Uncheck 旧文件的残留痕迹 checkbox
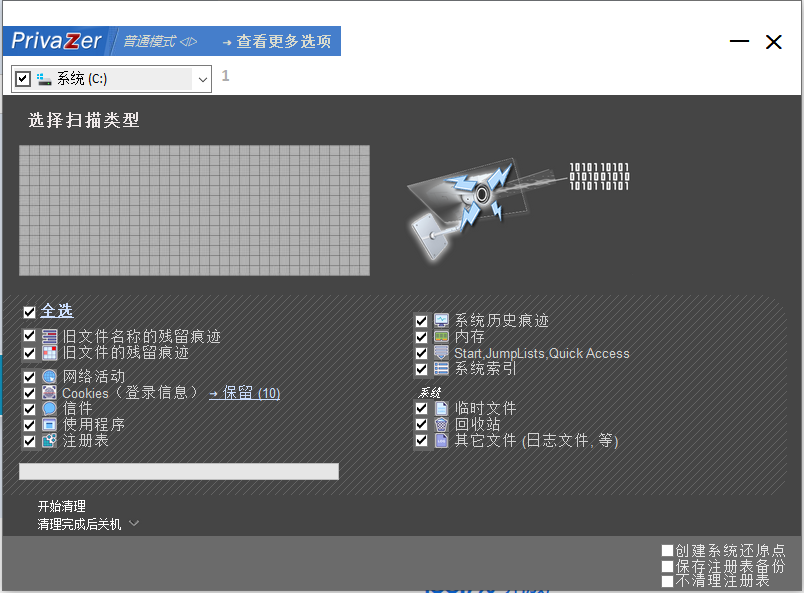The image size is (804, 593). coord(29,353)
